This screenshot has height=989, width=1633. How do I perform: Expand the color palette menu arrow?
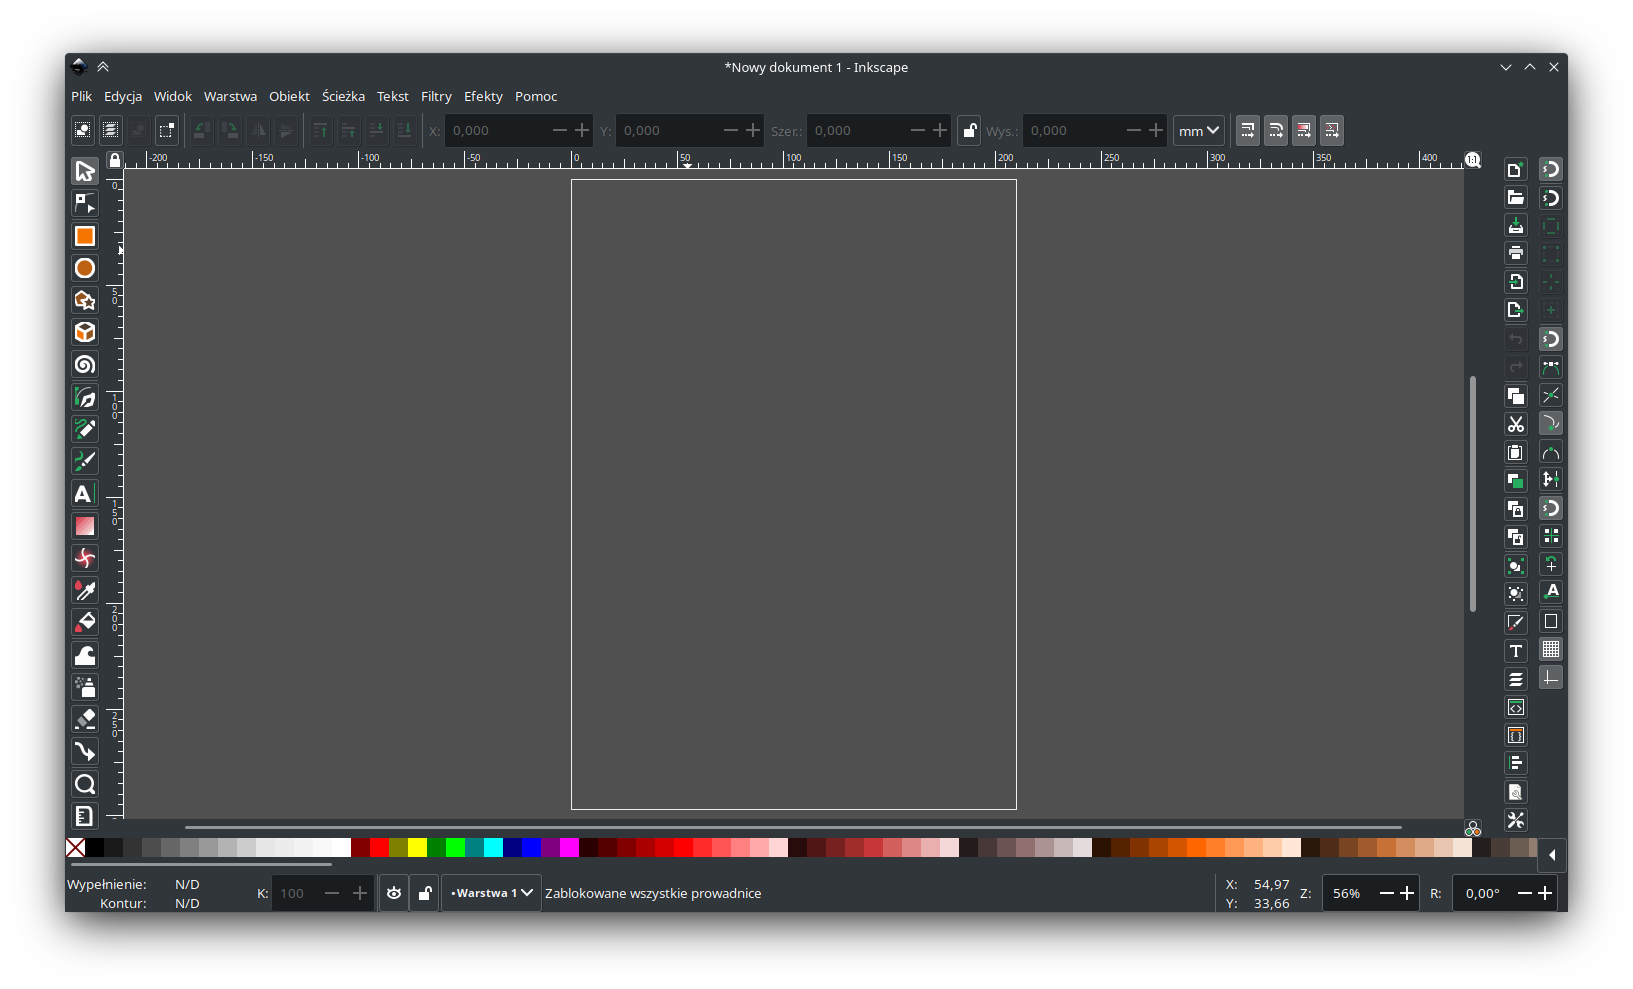(1551, 855)
